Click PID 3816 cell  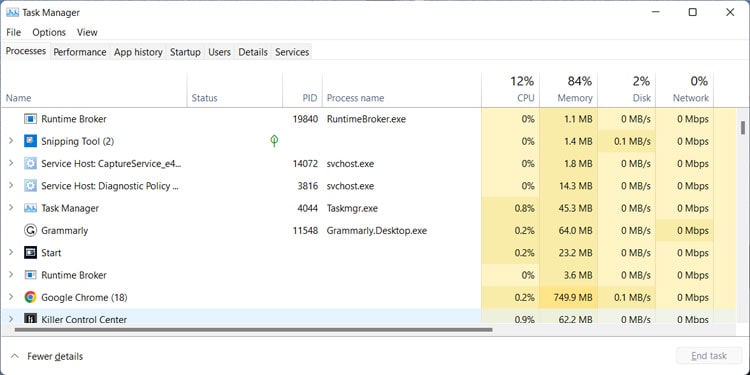308,186
